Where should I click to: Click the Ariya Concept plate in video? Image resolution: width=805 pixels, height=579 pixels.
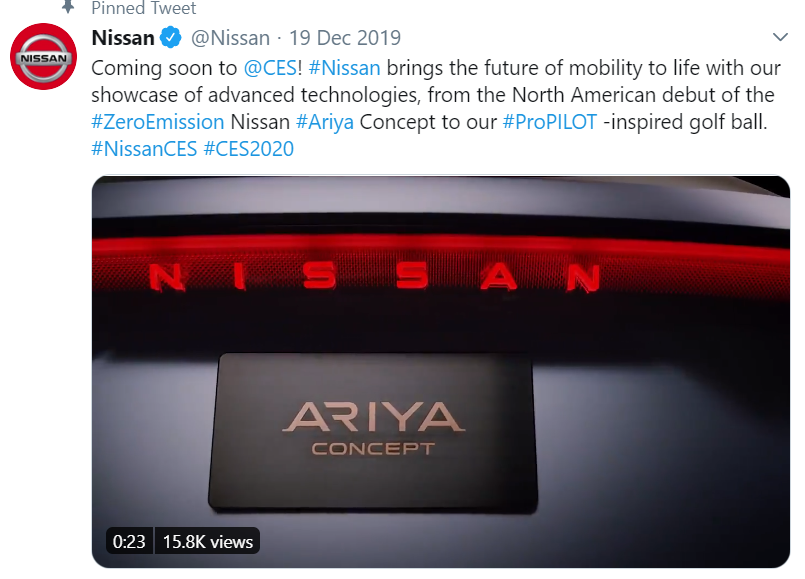373,431
